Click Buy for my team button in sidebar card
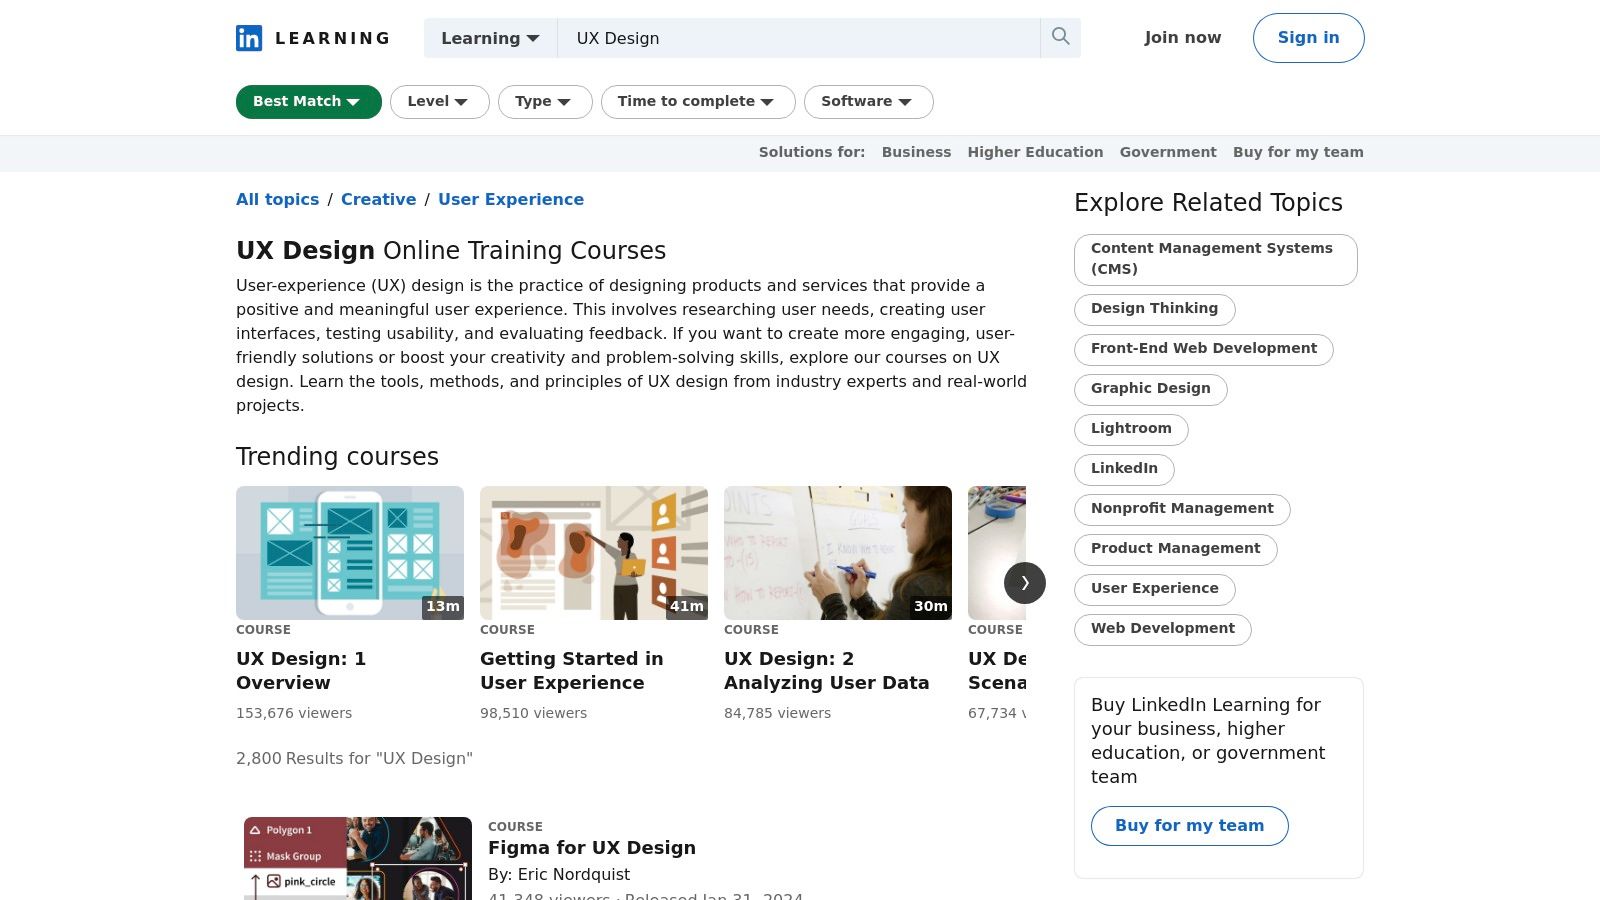Screen dimensions: 1600x900 (x=1189, y=826)
